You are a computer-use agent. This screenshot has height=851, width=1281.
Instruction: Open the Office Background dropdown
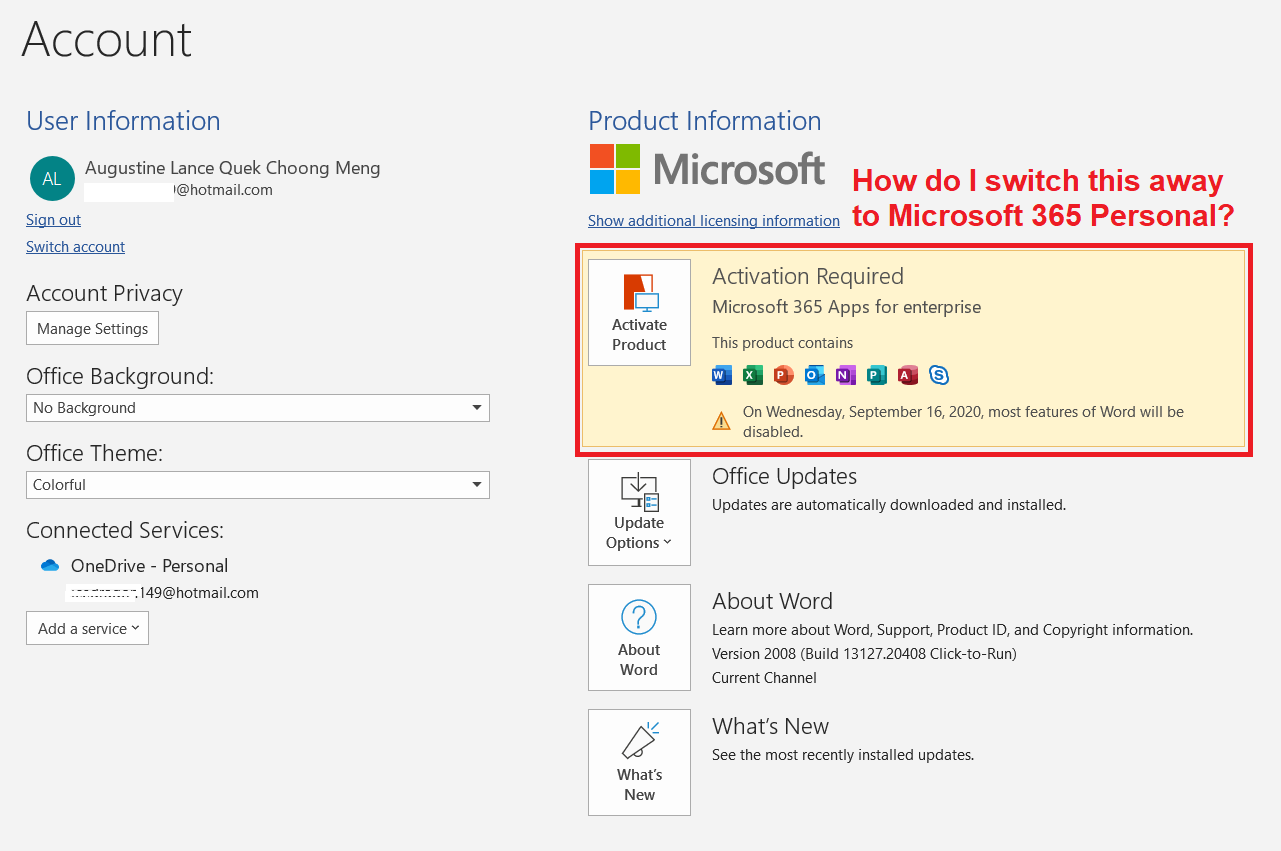pyautogui.click(x=258, y=408)
